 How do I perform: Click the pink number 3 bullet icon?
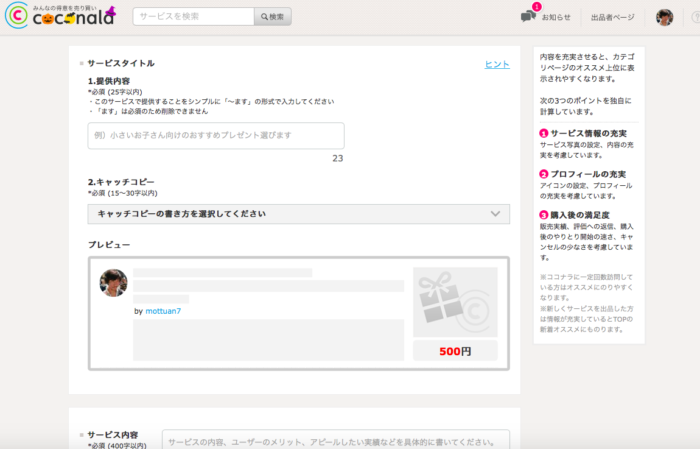[x=544, y=215]
